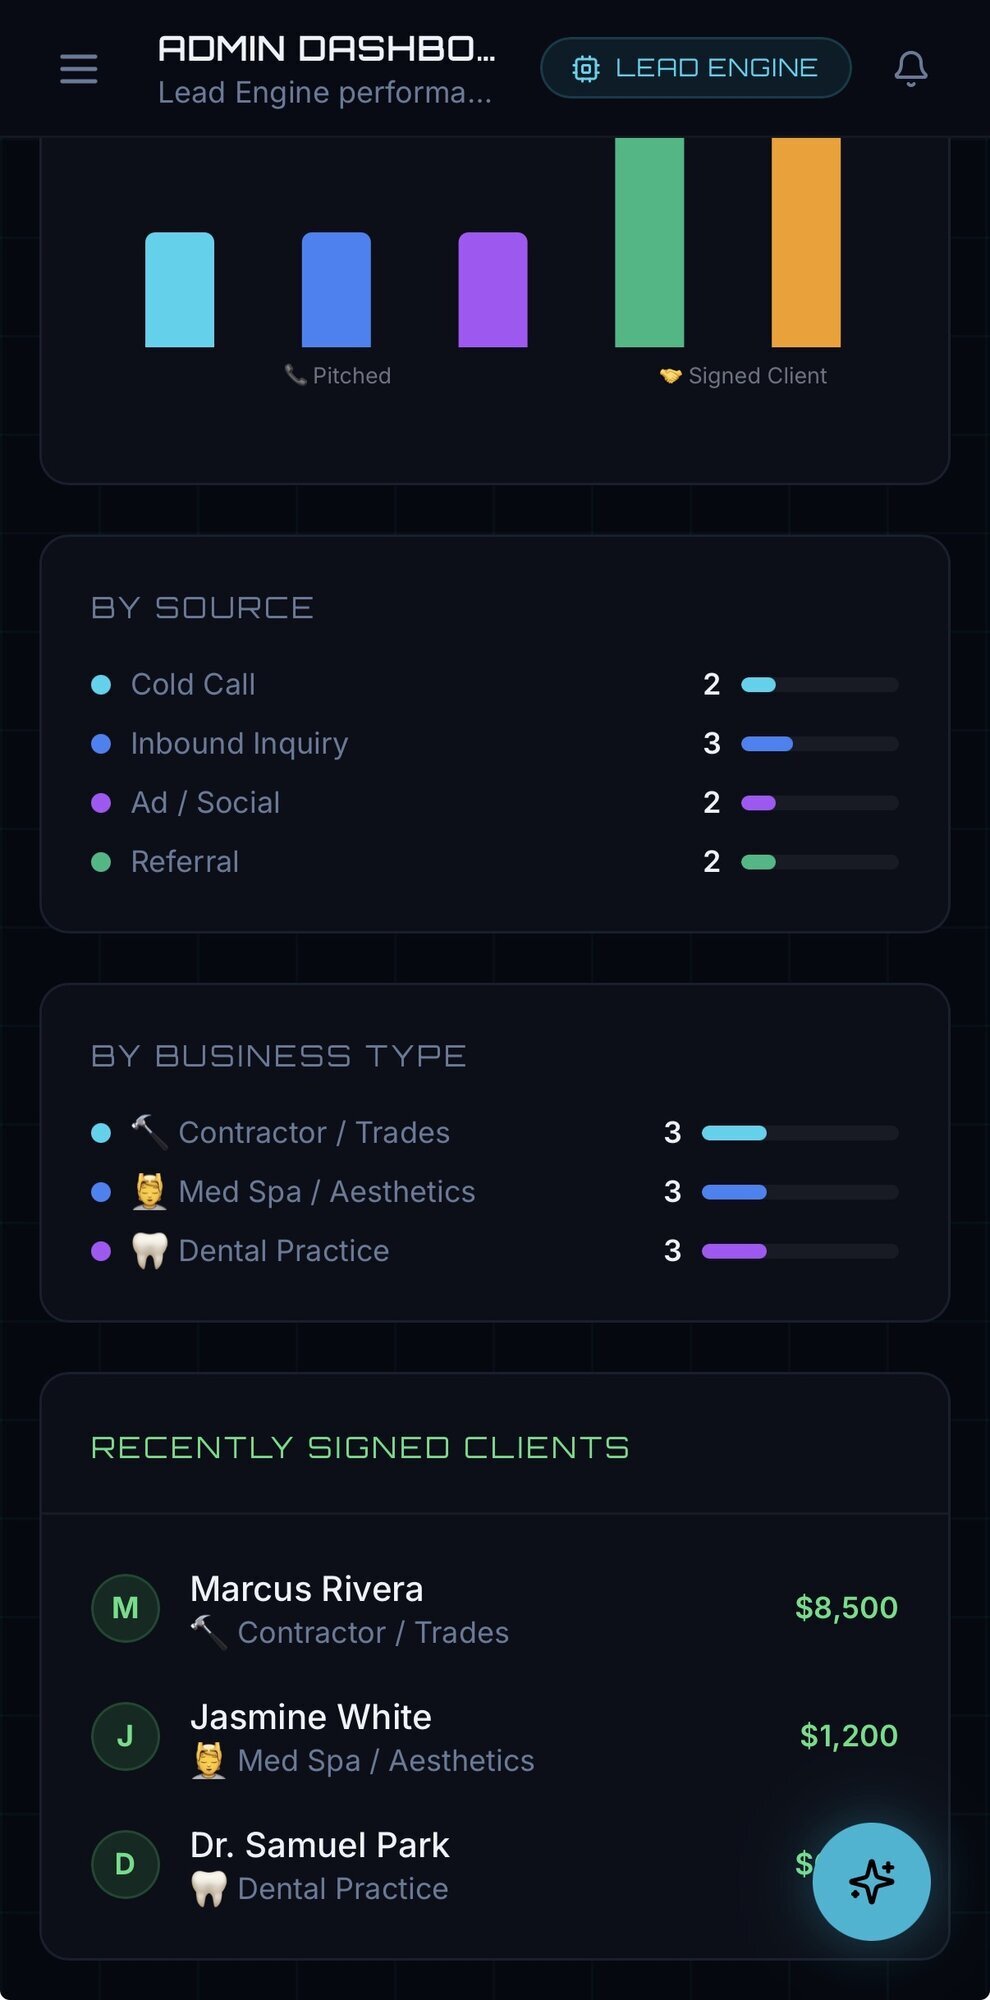
Task: Click the green bar in the chart
Action: [x=649, y=242]
